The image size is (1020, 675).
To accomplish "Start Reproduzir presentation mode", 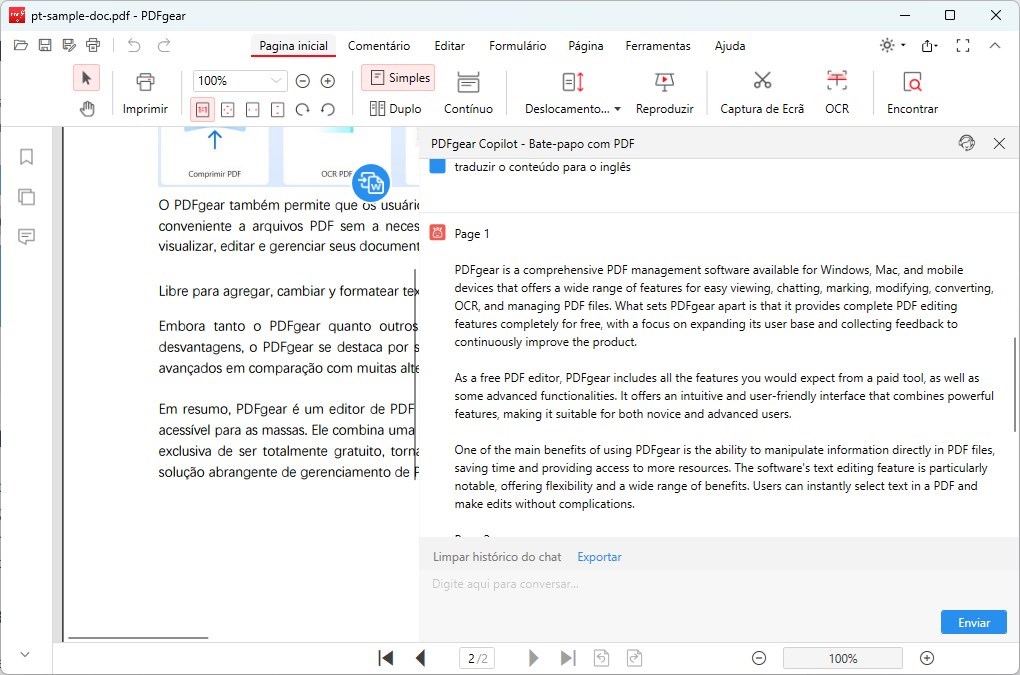I will (664, 90).
